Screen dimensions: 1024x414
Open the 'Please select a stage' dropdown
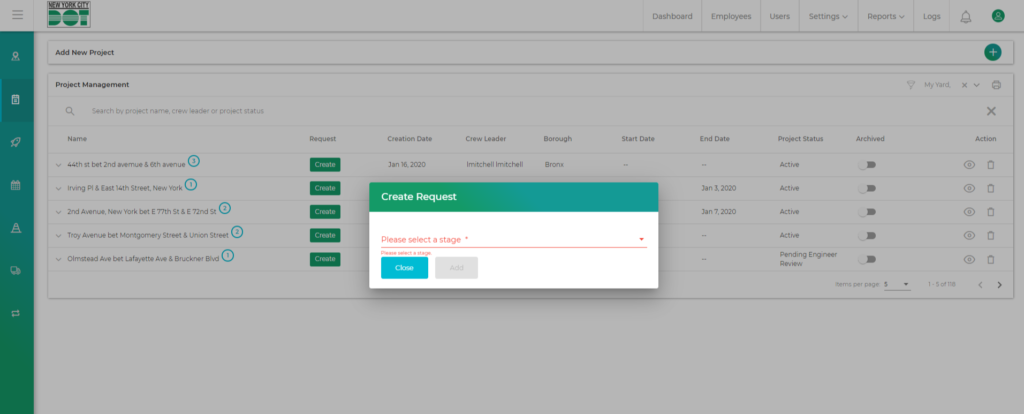[x=512, y=240]
